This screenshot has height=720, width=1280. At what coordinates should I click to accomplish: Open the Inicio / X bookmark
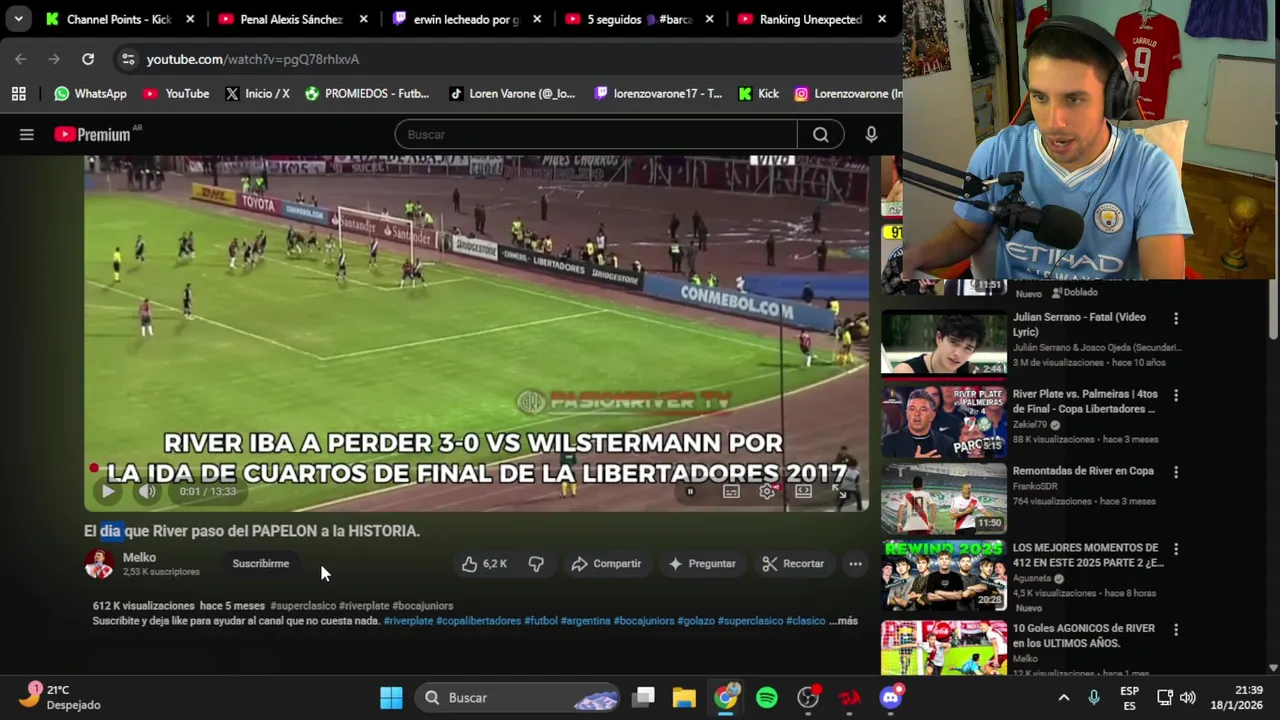click(x=257, y=93)
